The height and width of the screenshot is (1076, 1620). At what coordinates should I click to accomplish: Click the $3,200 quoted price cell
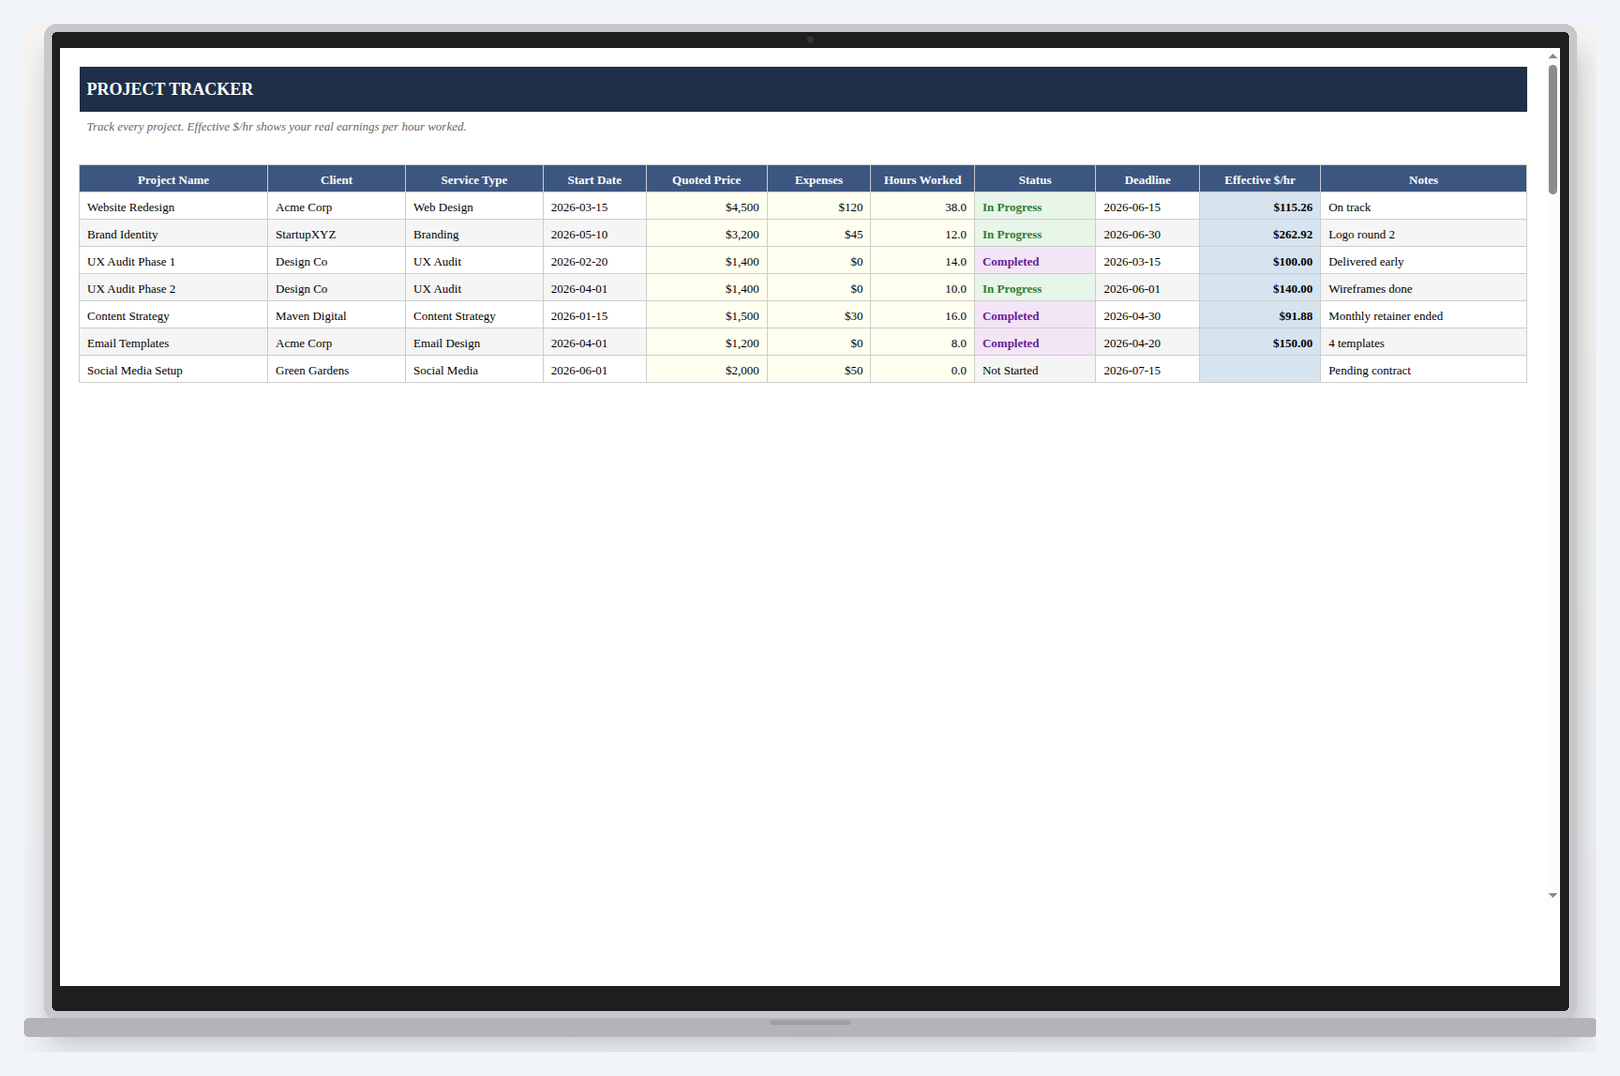707,234
